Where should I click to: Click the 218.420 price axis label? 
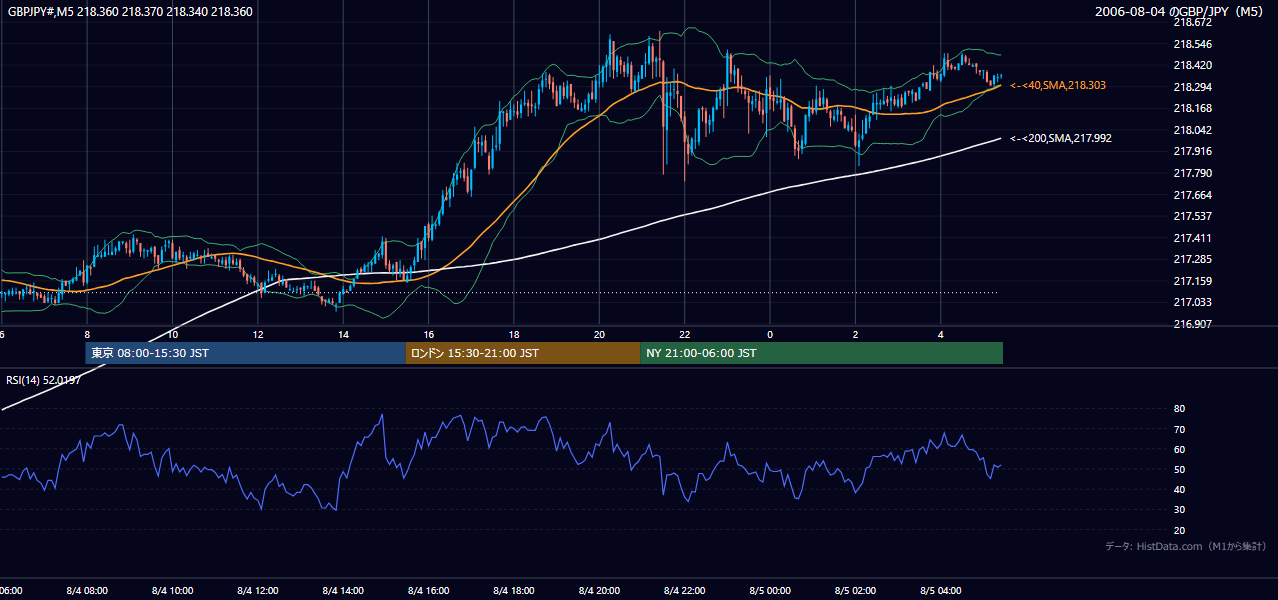point(1191,65)
